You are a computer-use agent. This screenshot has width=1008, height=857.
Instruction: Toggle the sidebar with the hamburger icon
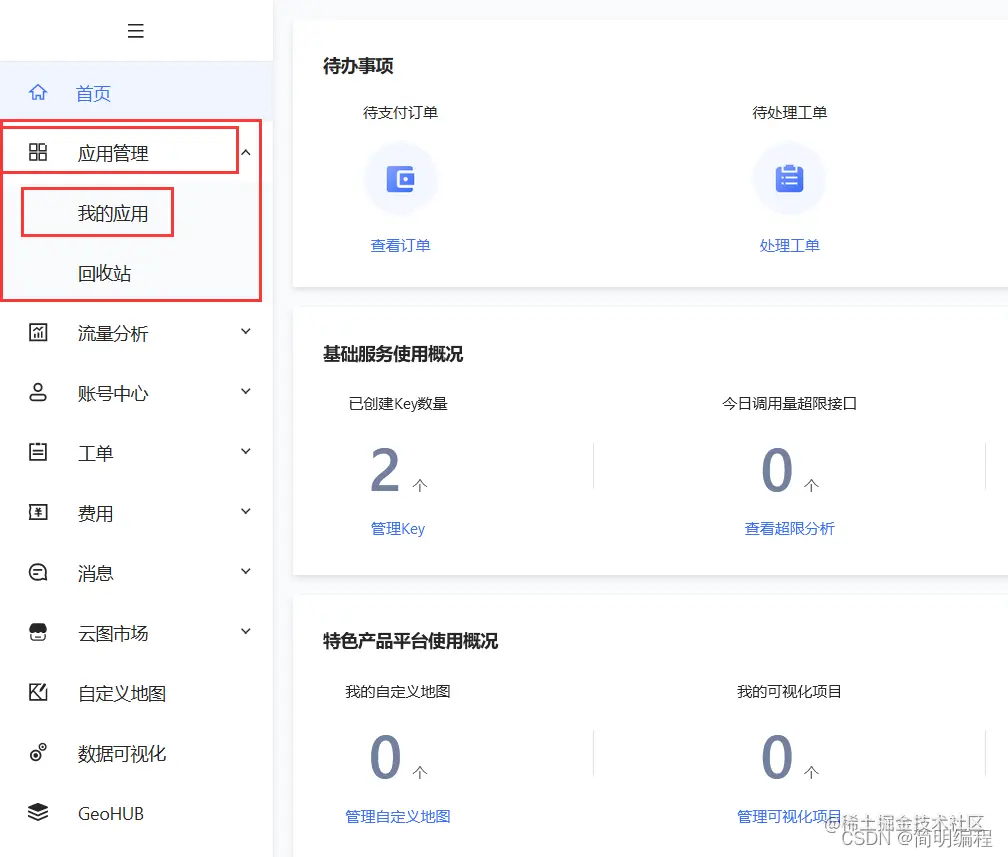point(136,31)
